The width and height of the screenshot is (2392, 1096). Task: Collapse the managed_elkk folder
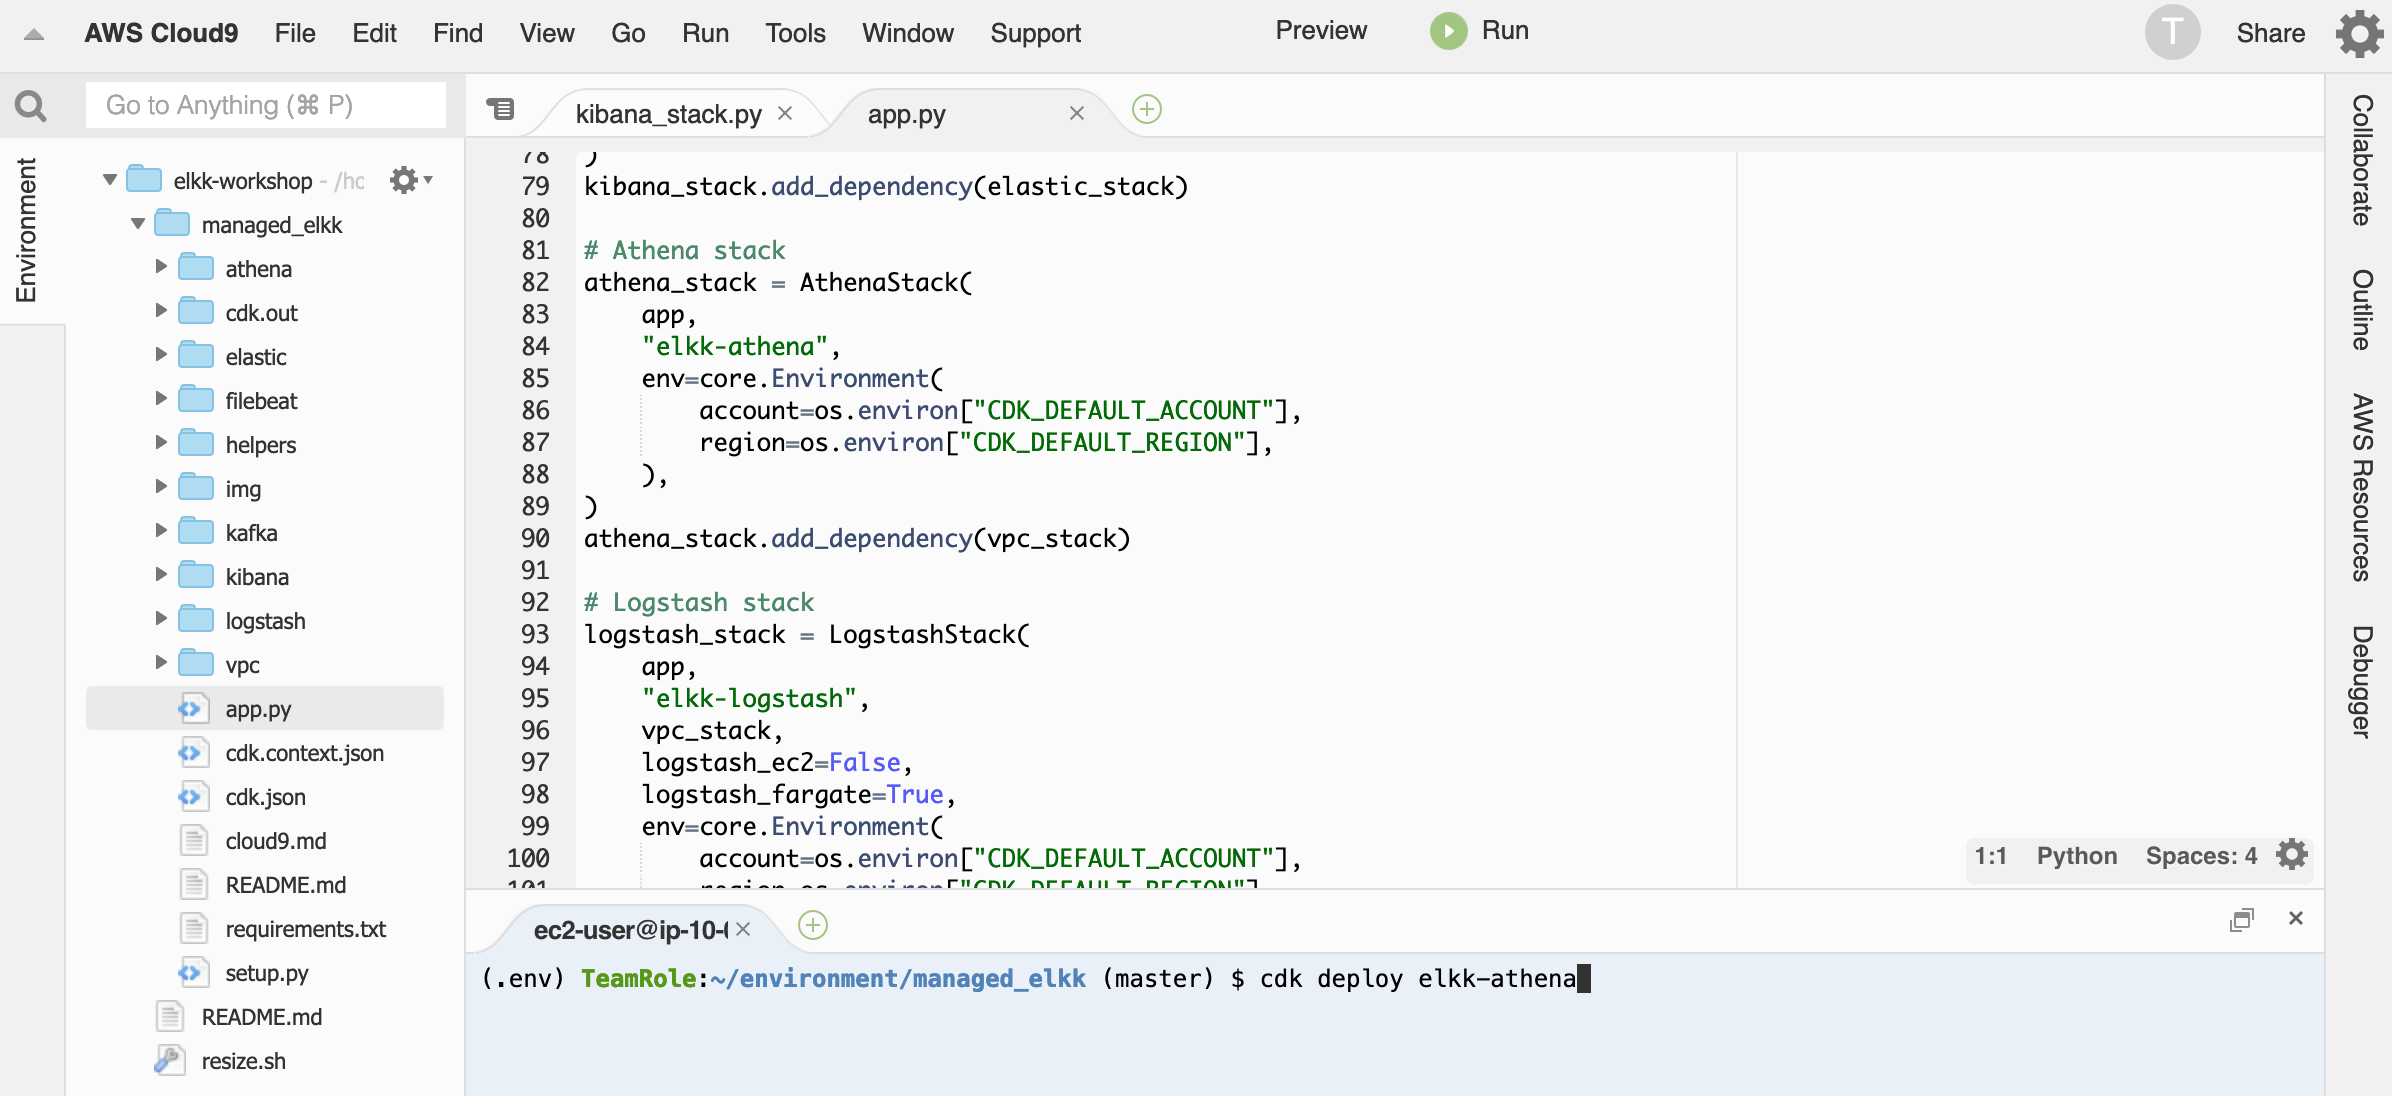coord(138,224)
